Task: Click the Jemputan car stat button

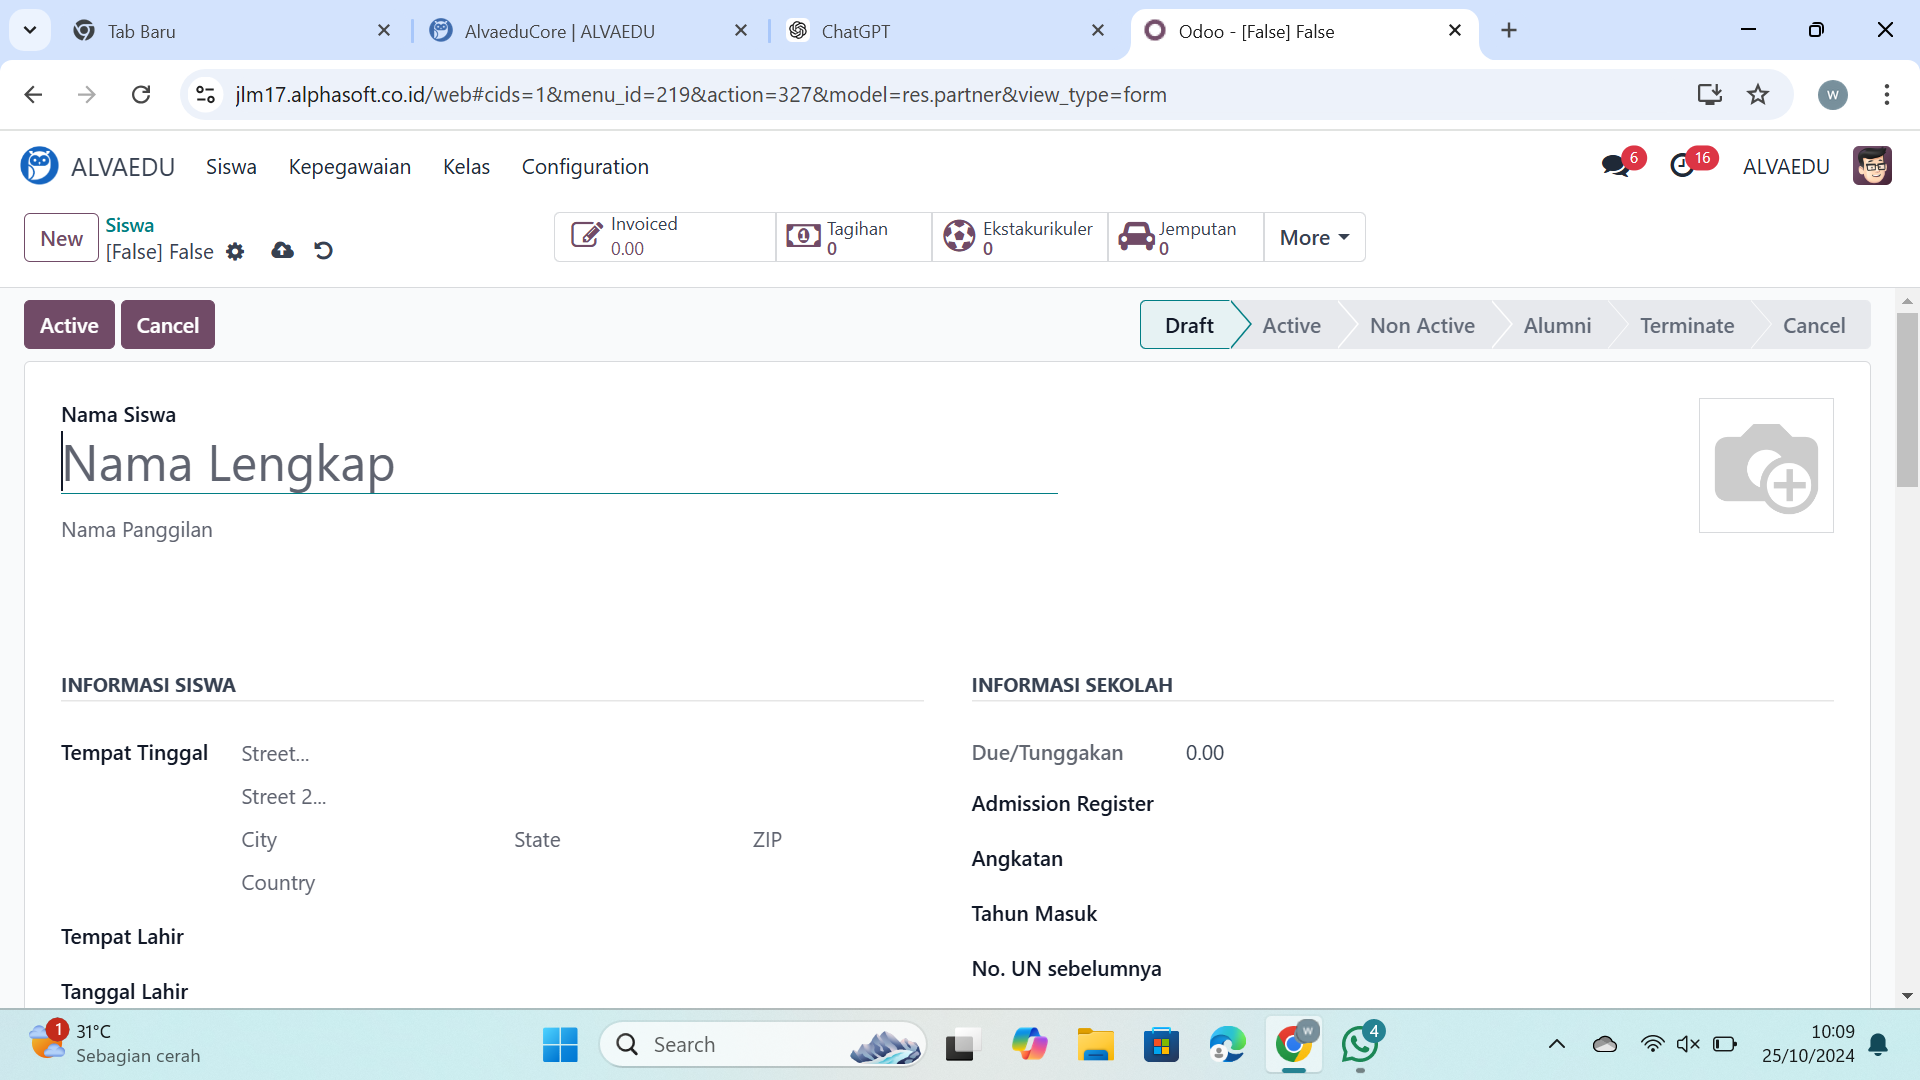Action: tap(1185, 238)
